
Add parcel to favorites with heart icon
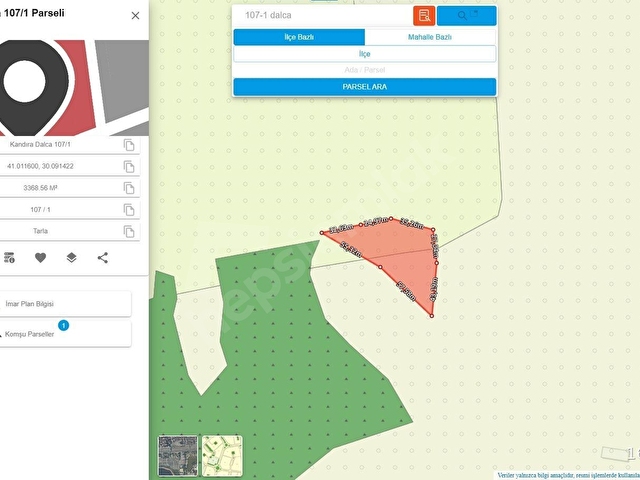40,258
